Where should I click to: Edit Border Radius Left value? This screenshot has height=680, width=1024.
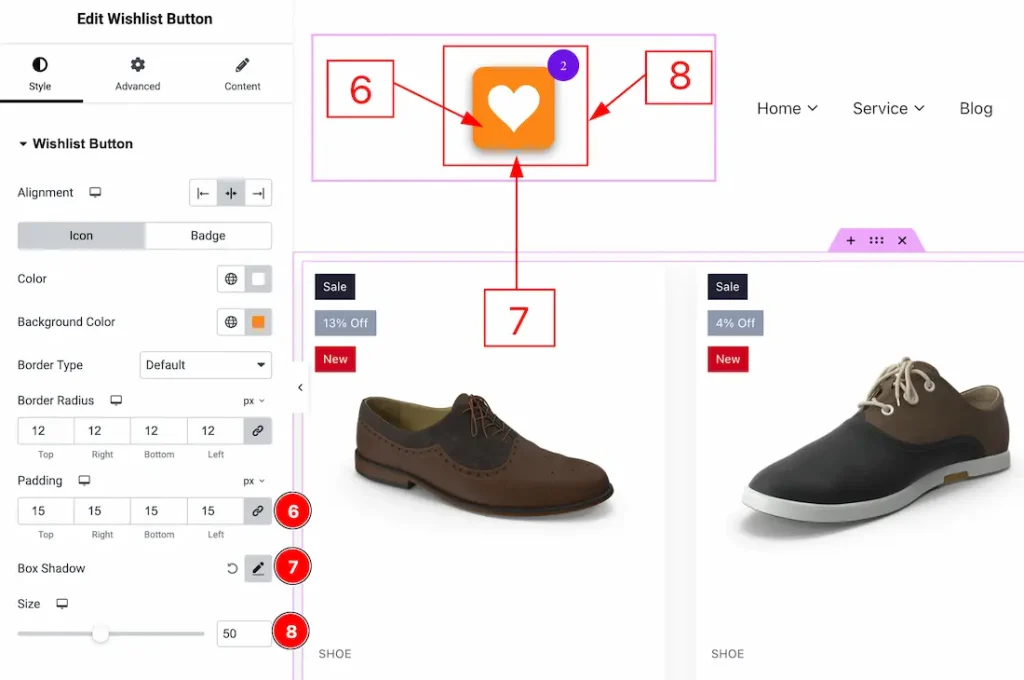tap(216, 431)
